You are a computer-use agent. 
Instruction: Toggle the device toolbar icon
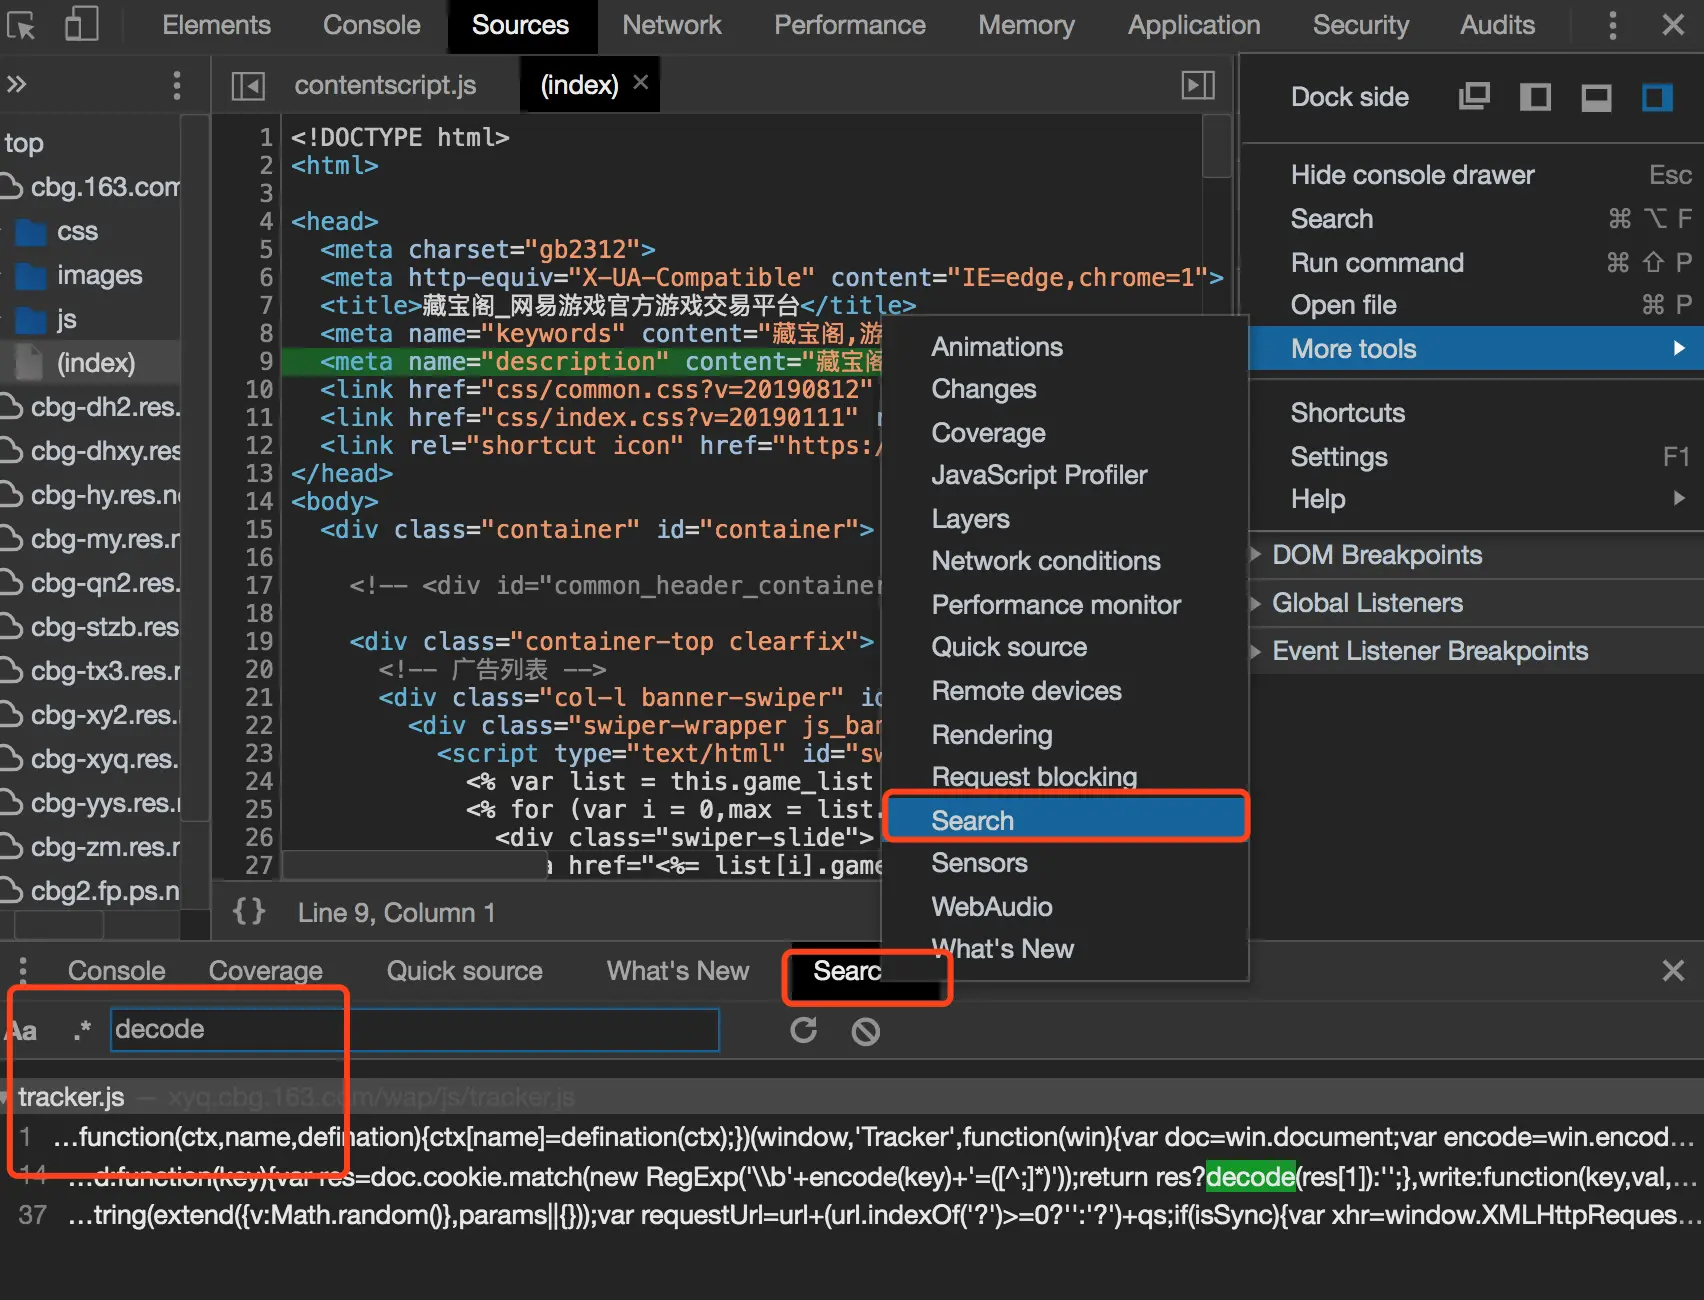pos(81,24)
